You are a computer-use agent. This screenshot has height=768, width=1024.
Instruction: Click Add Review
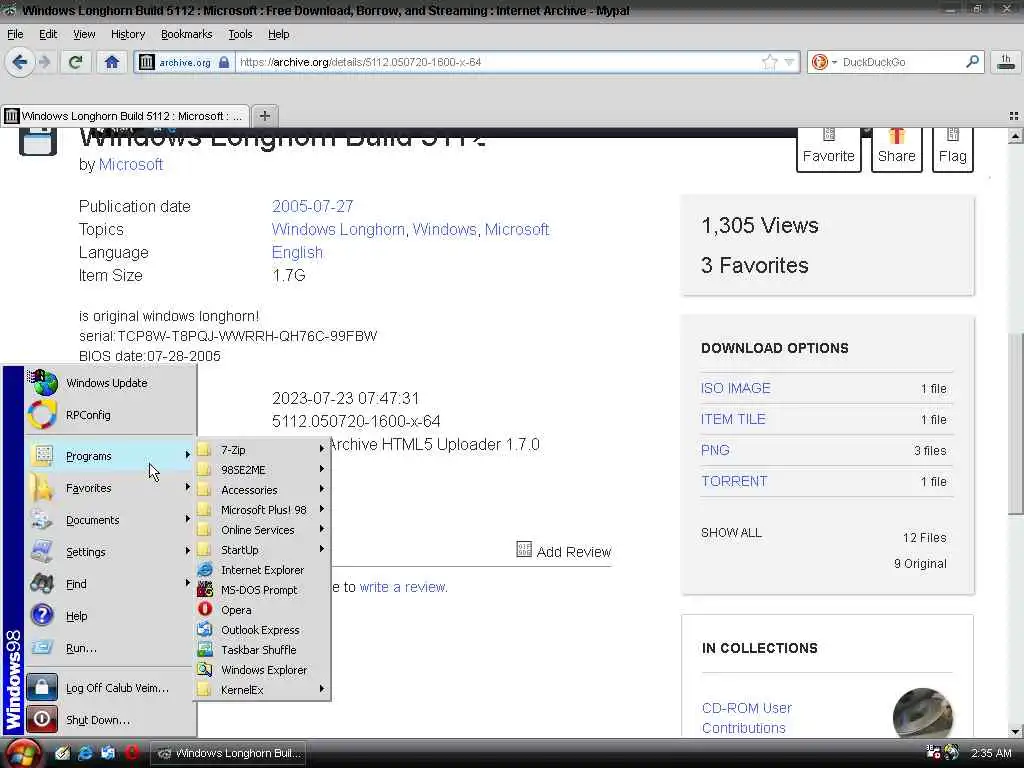(x=564, y=551)
